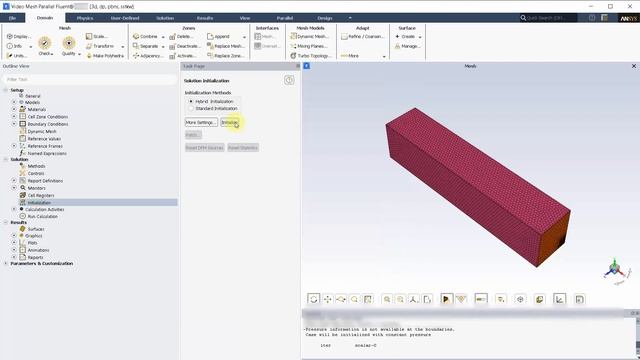
Task: Click Refine / Coarsen in the Adapt group
Action: coord(362,36)
